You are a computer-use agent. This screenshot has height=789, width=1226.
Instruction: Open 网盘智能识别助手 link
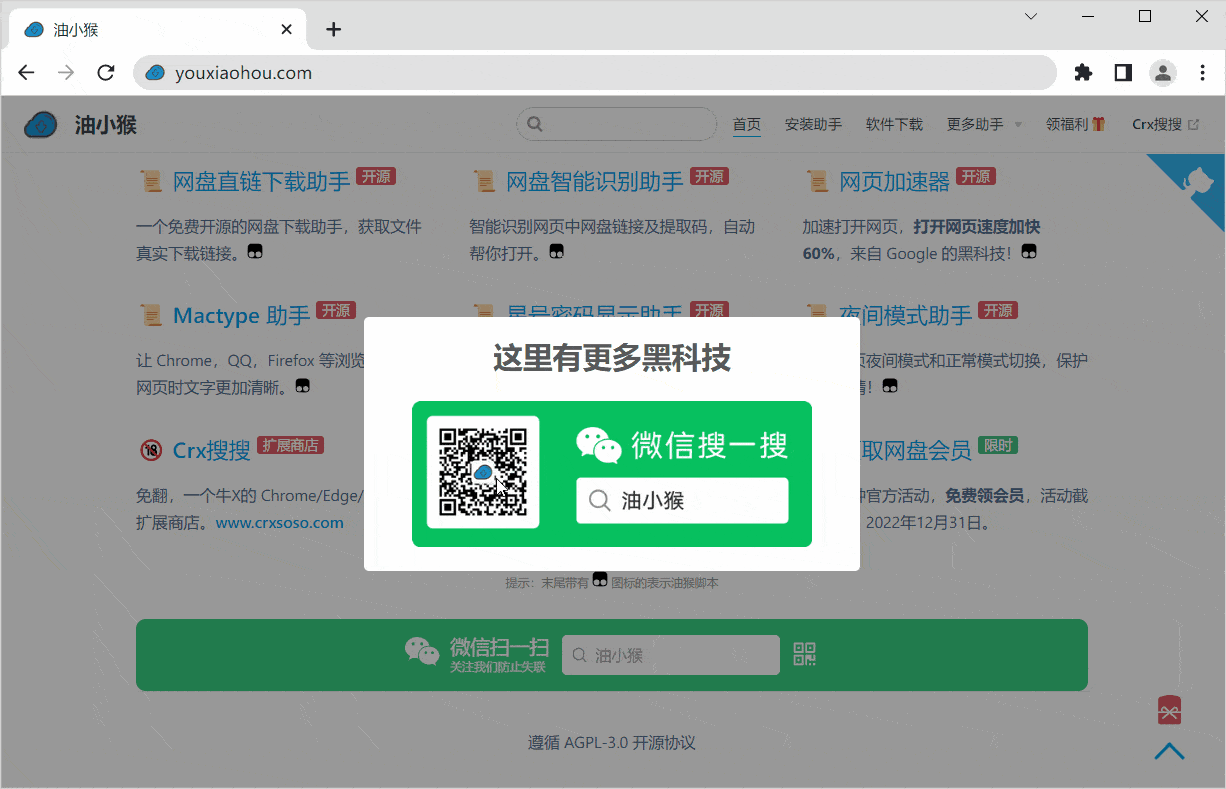pyautogui.click(x=595, y=181)
